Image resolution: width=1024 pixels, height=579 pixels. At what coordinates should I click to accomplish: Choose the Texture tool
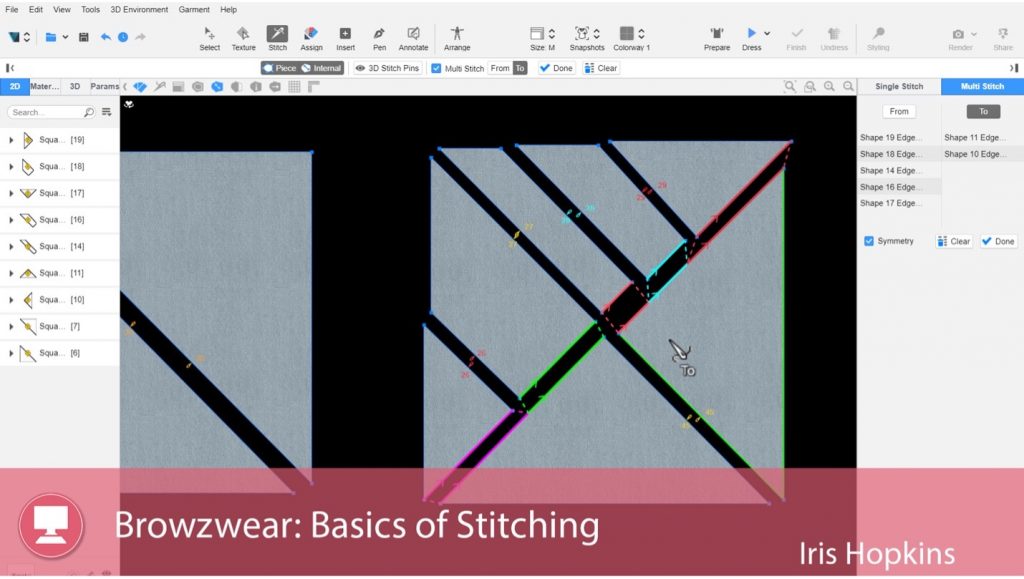click(243, 37)
